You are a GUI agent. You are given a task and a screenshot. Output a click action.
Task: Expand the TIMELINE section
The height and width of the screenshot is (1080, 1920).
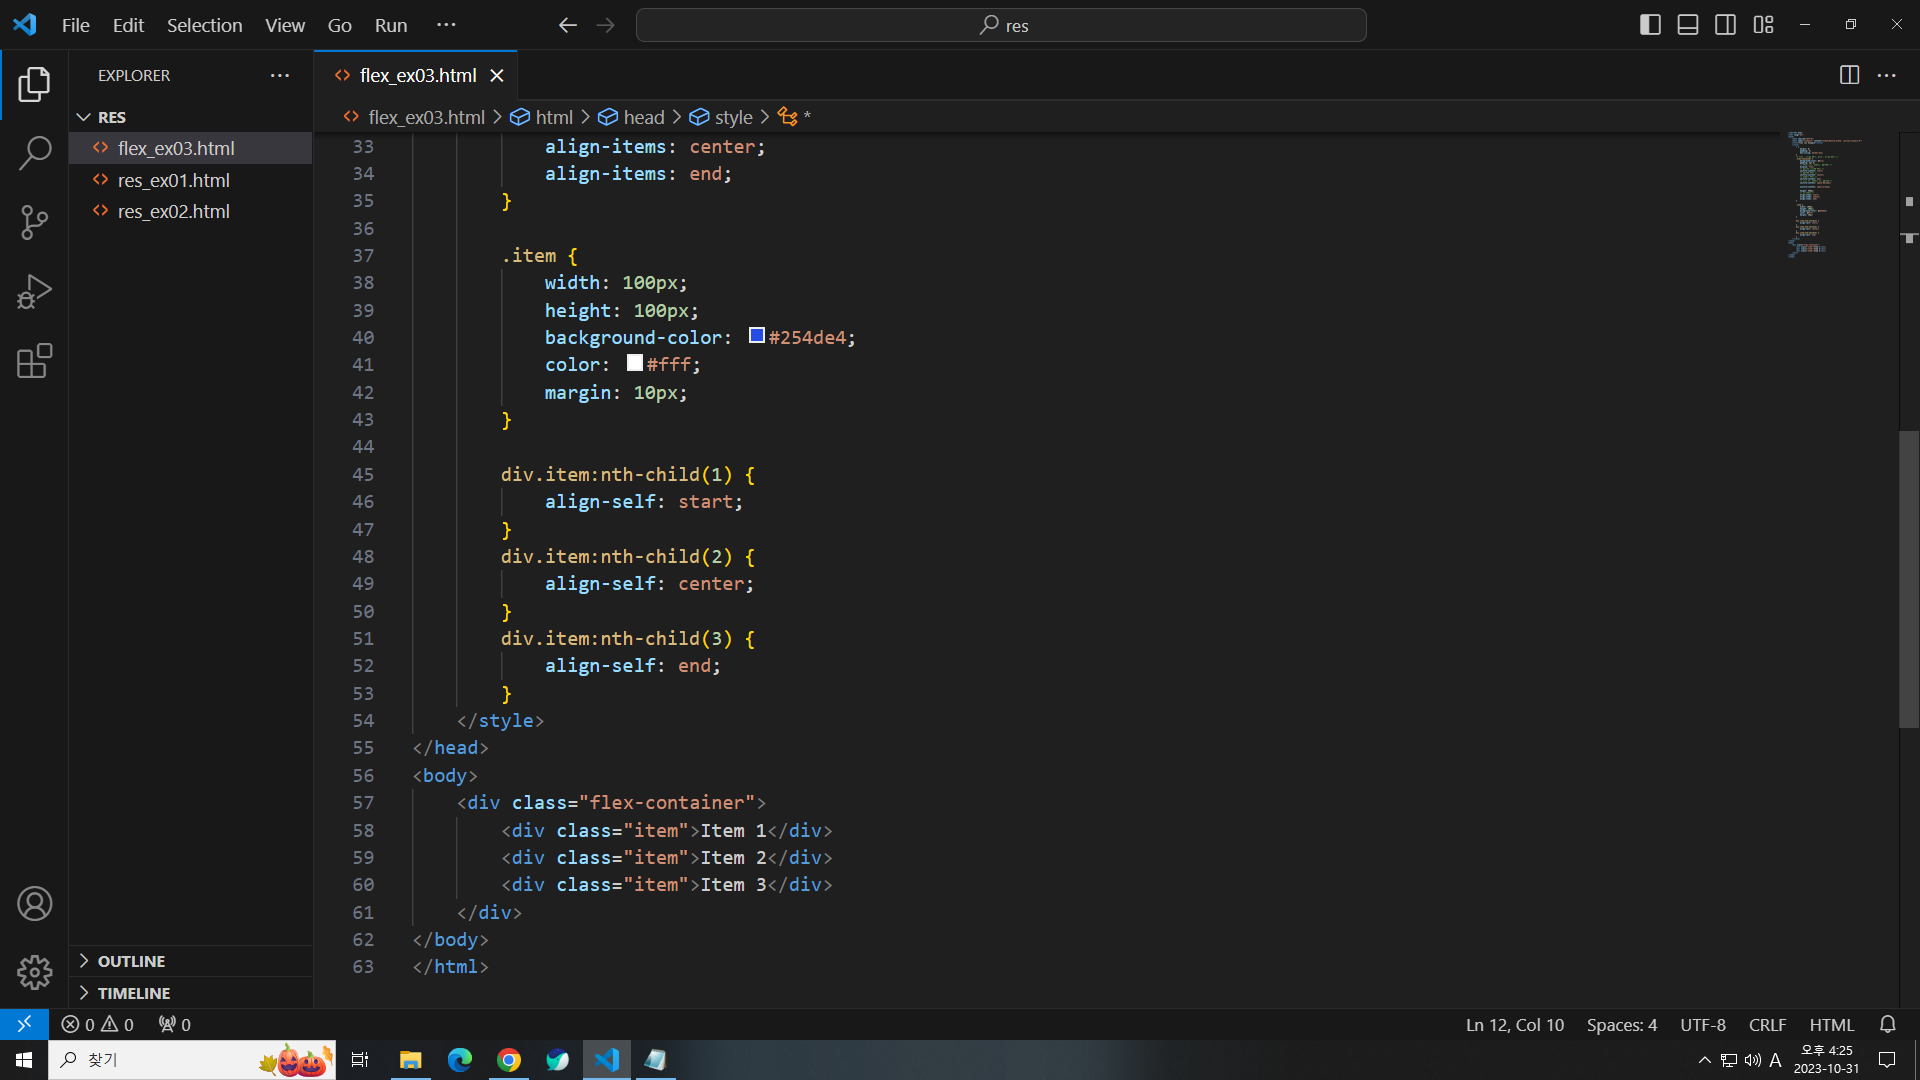[133, 993]
